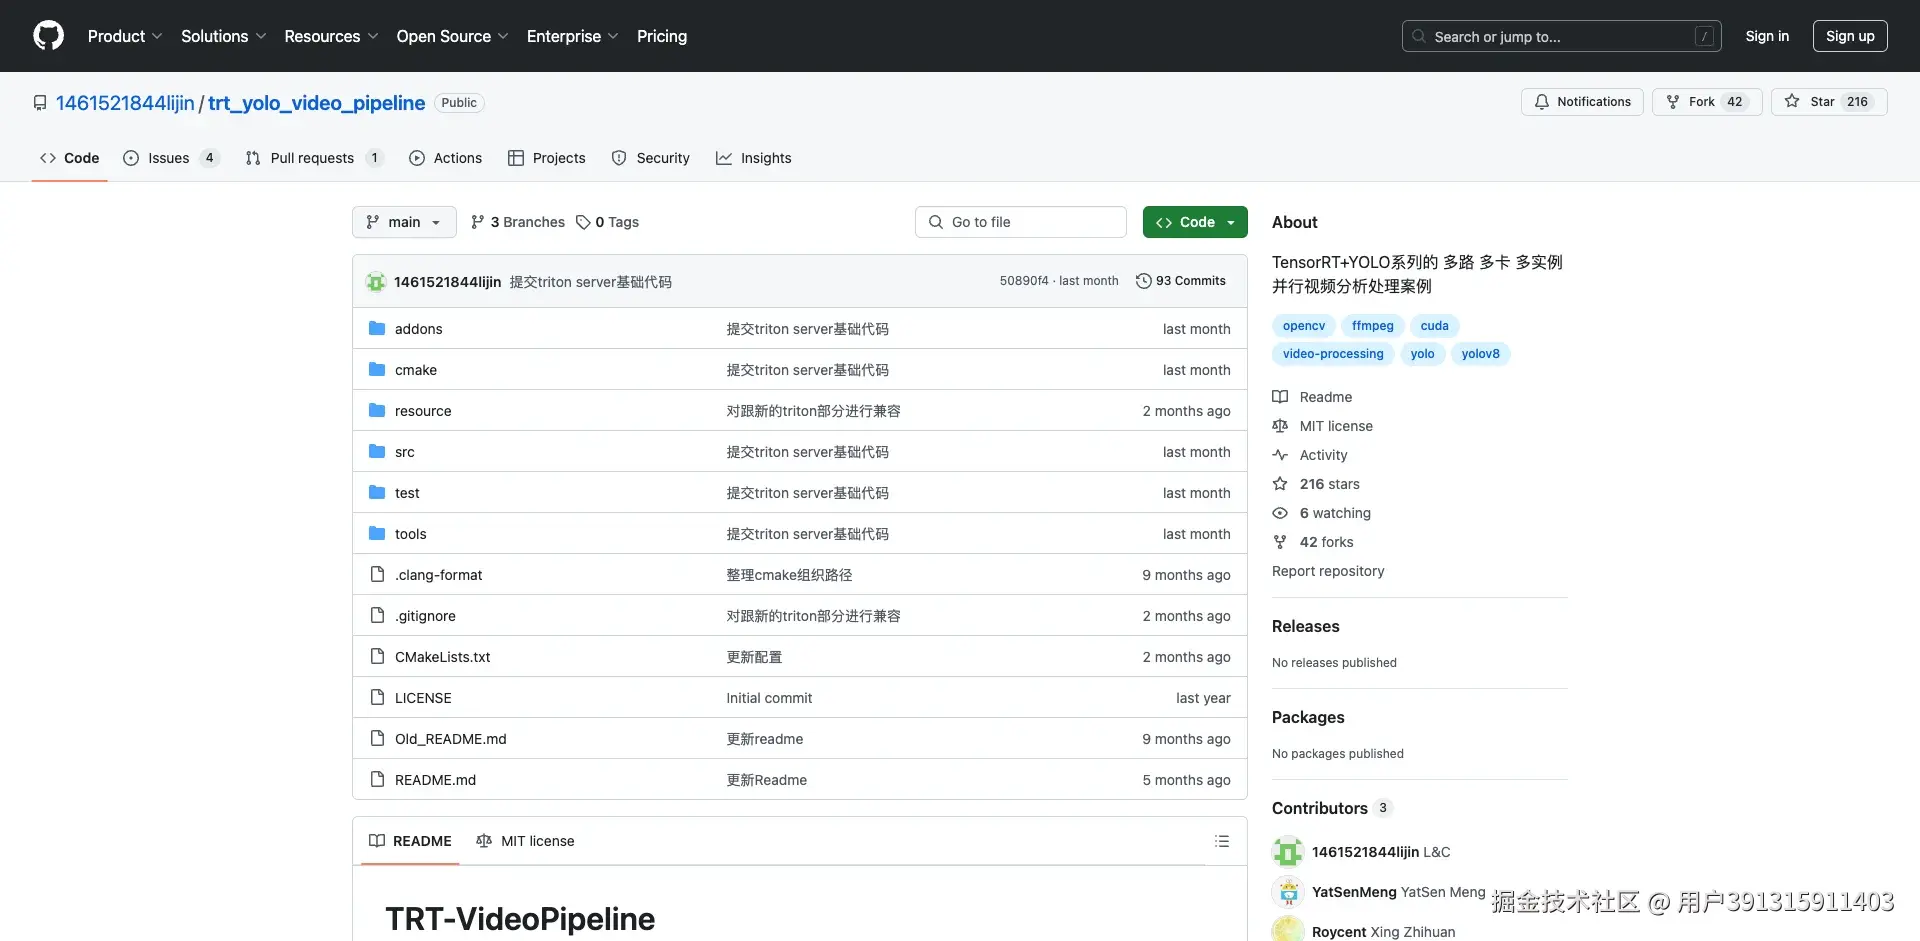Image resolution: width=1920 pixels, height=941 pixels.
Task: Open the .gitignore file
Action: (425, 616)
